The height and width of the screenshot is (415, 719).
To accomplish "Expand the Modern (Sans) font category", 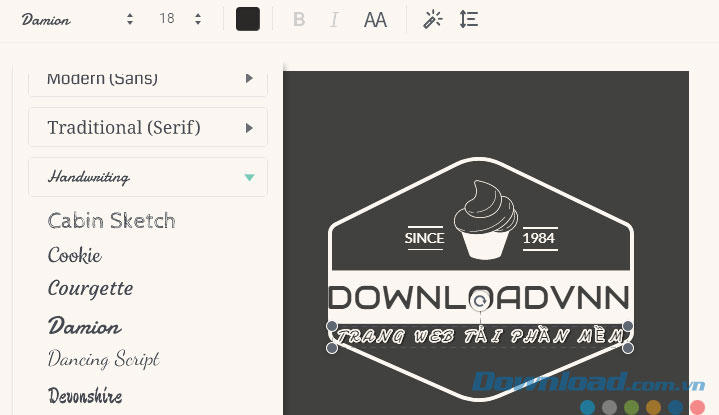I will point(148,78).
